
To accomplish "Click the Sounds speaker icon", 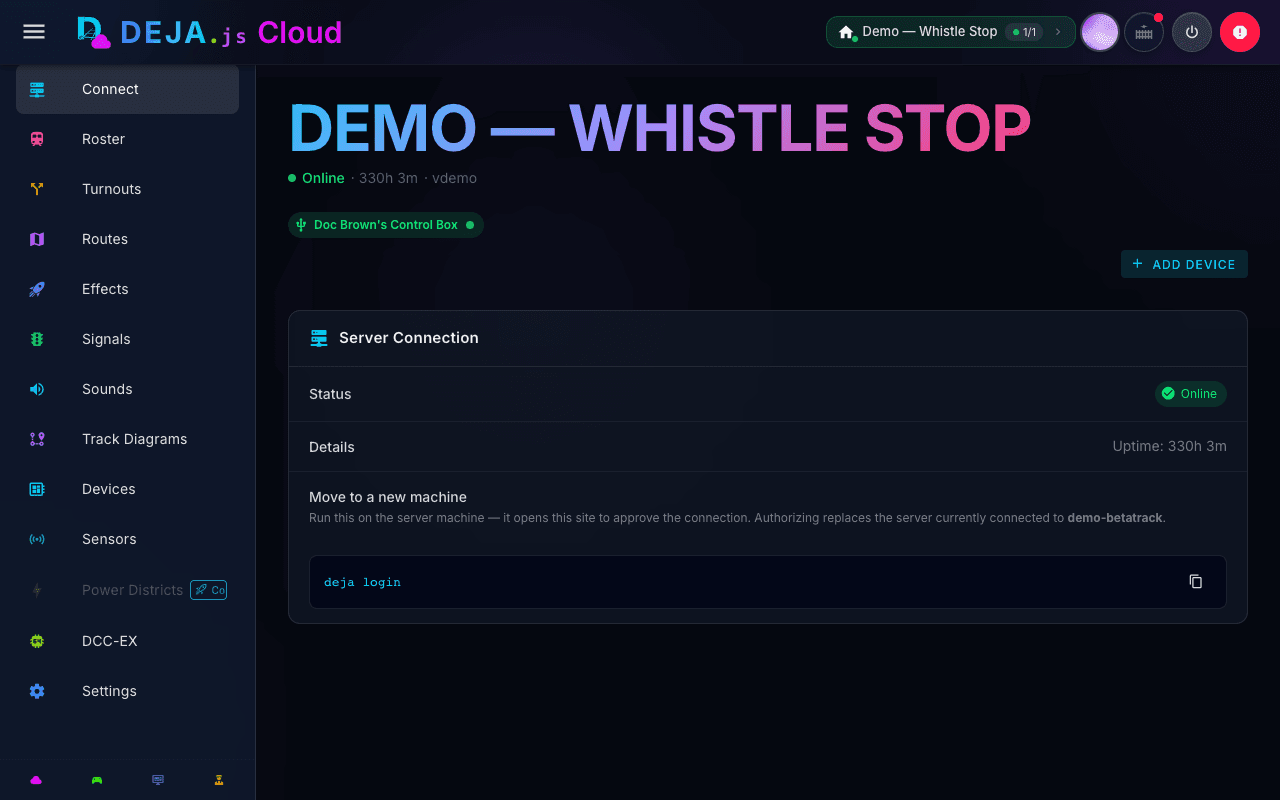I will click(x=37, y=389).
